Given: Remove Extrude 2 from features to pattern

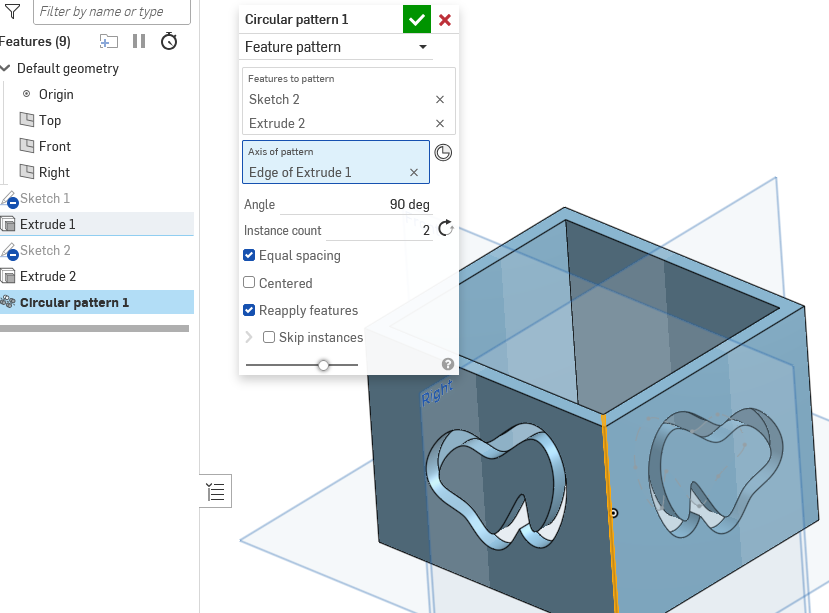Looking at the screenshot, I should tap(440, 123).
